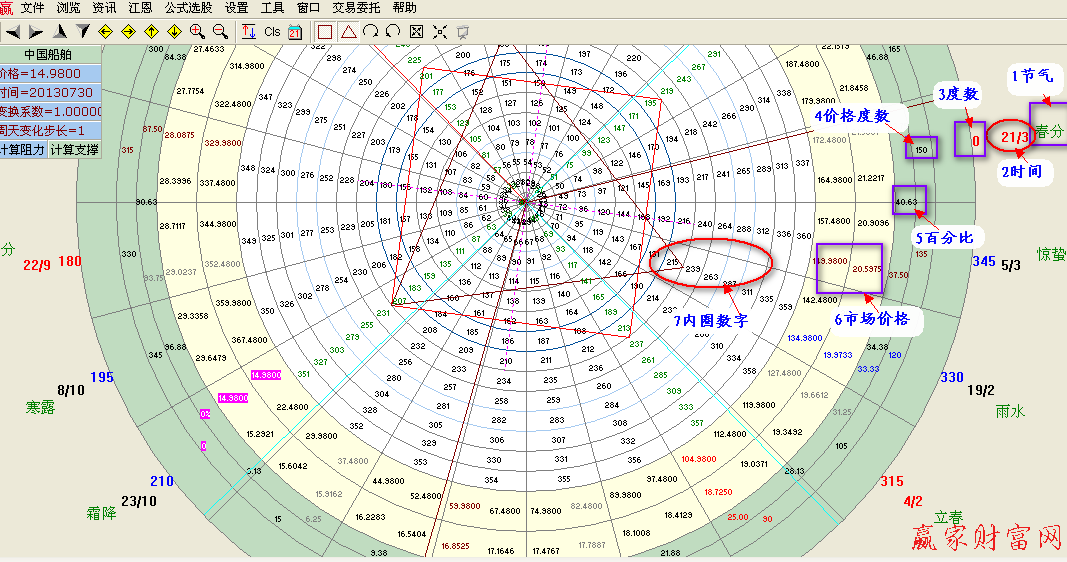Click the 计算阻力 button
1067x562 pixels.
23,149
